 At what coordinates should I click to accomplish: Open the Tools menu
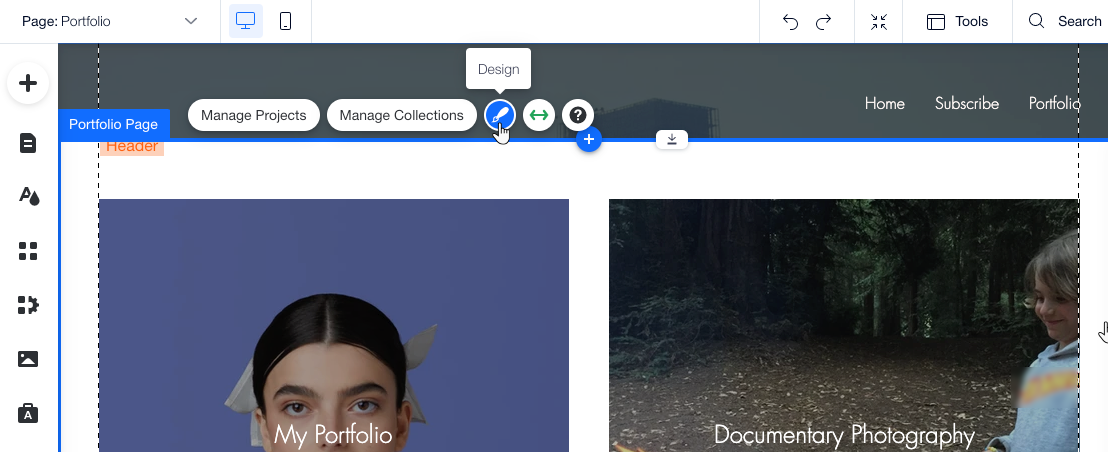957,22
